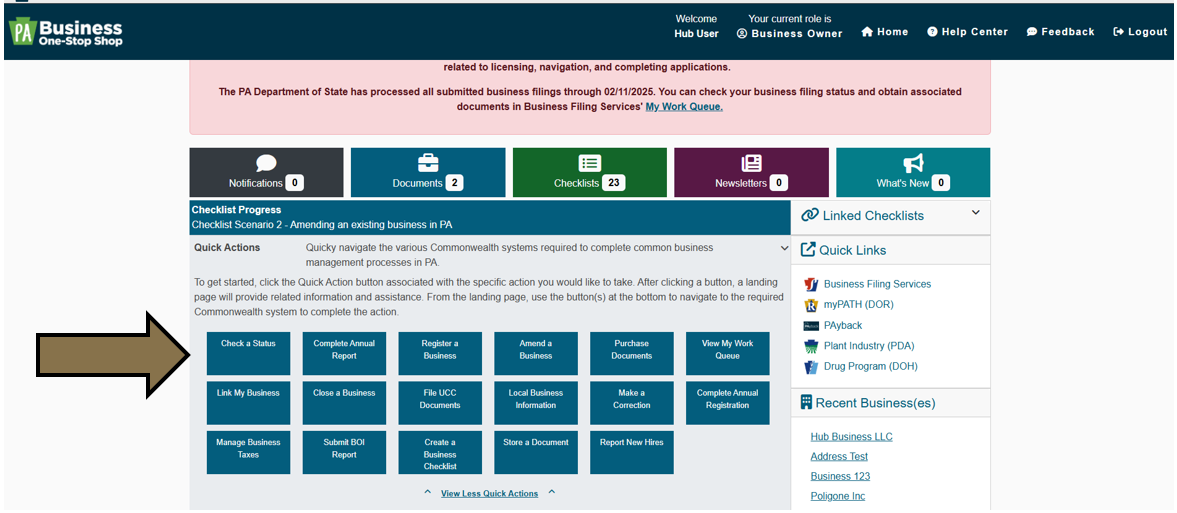Click the Checklist Scenario 2 progress title
The image size is (1177, 513).
pyautogui.click(x=322, y=224)
